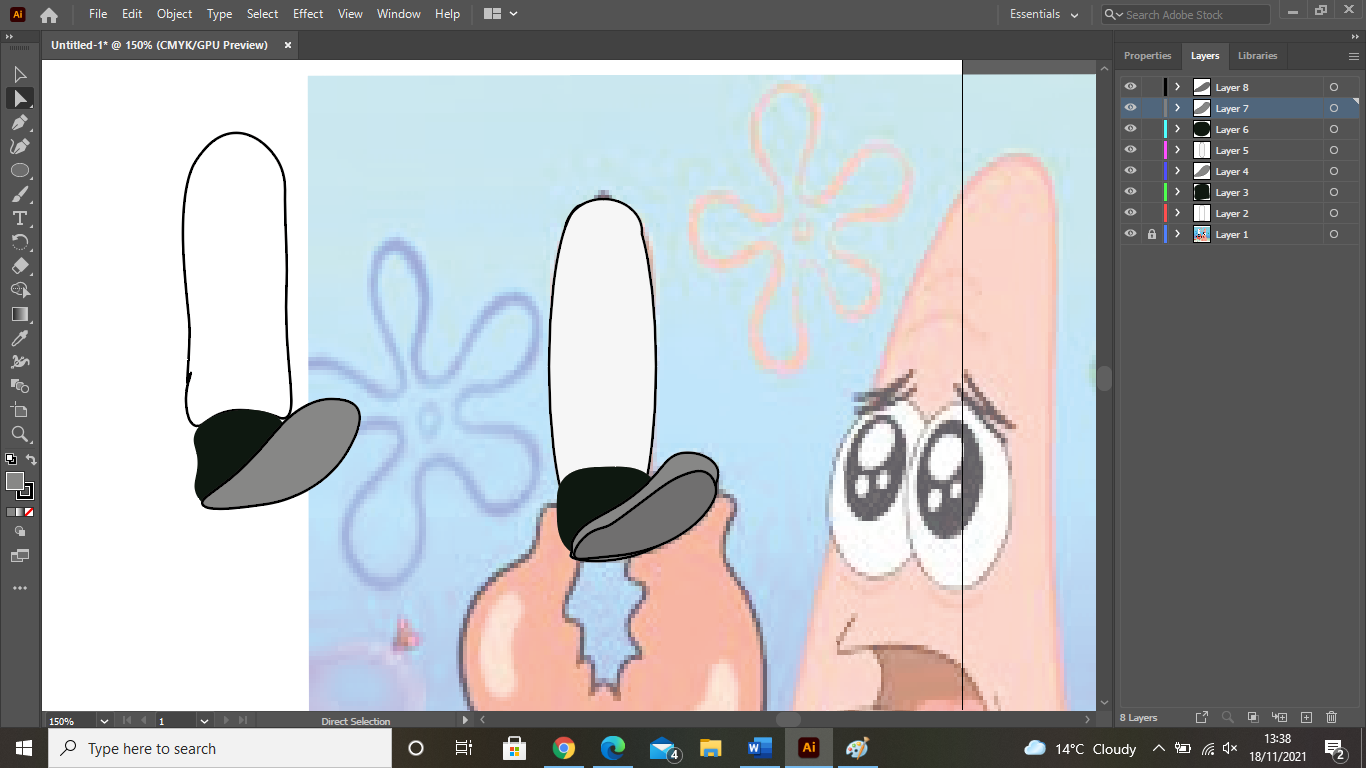Delete selected layer with trash icon
This screenshot has width=1366, height=768.
[1331, 718]
